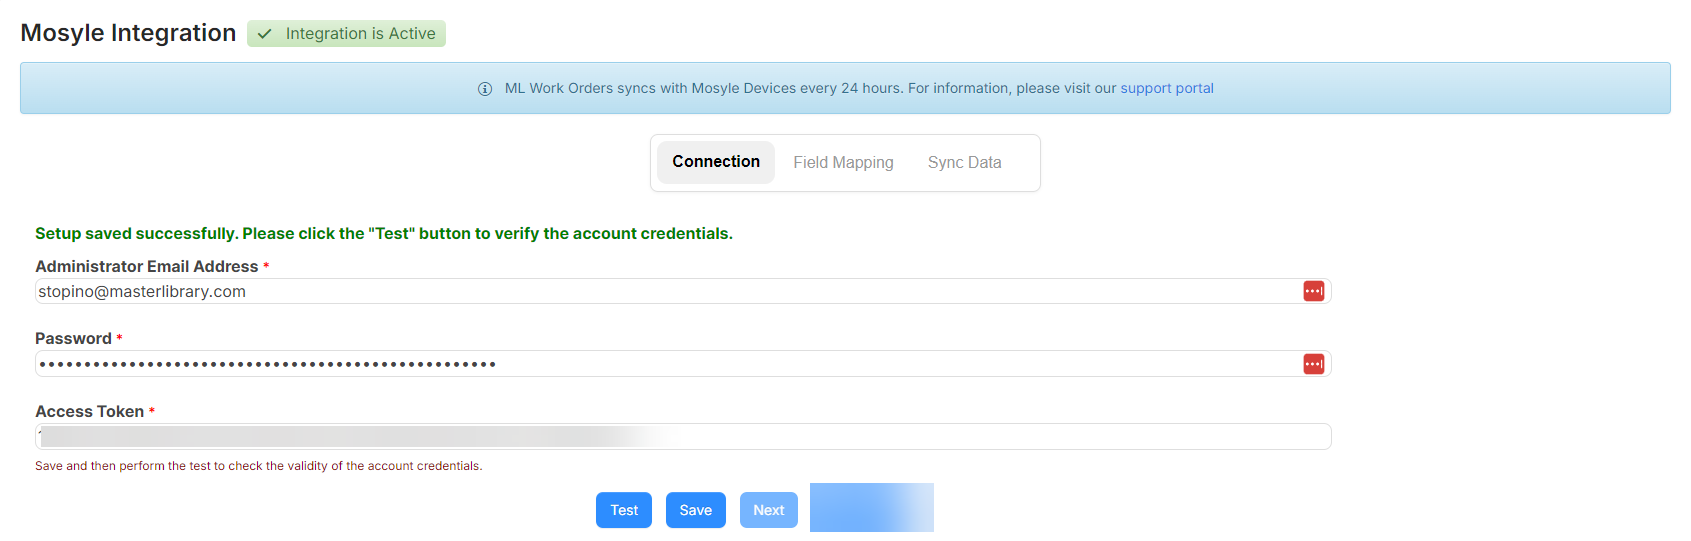This screenshot has width=1691, height=541.
Task: Click the Integration is Active status badge
Action: (x=346, y=34)
